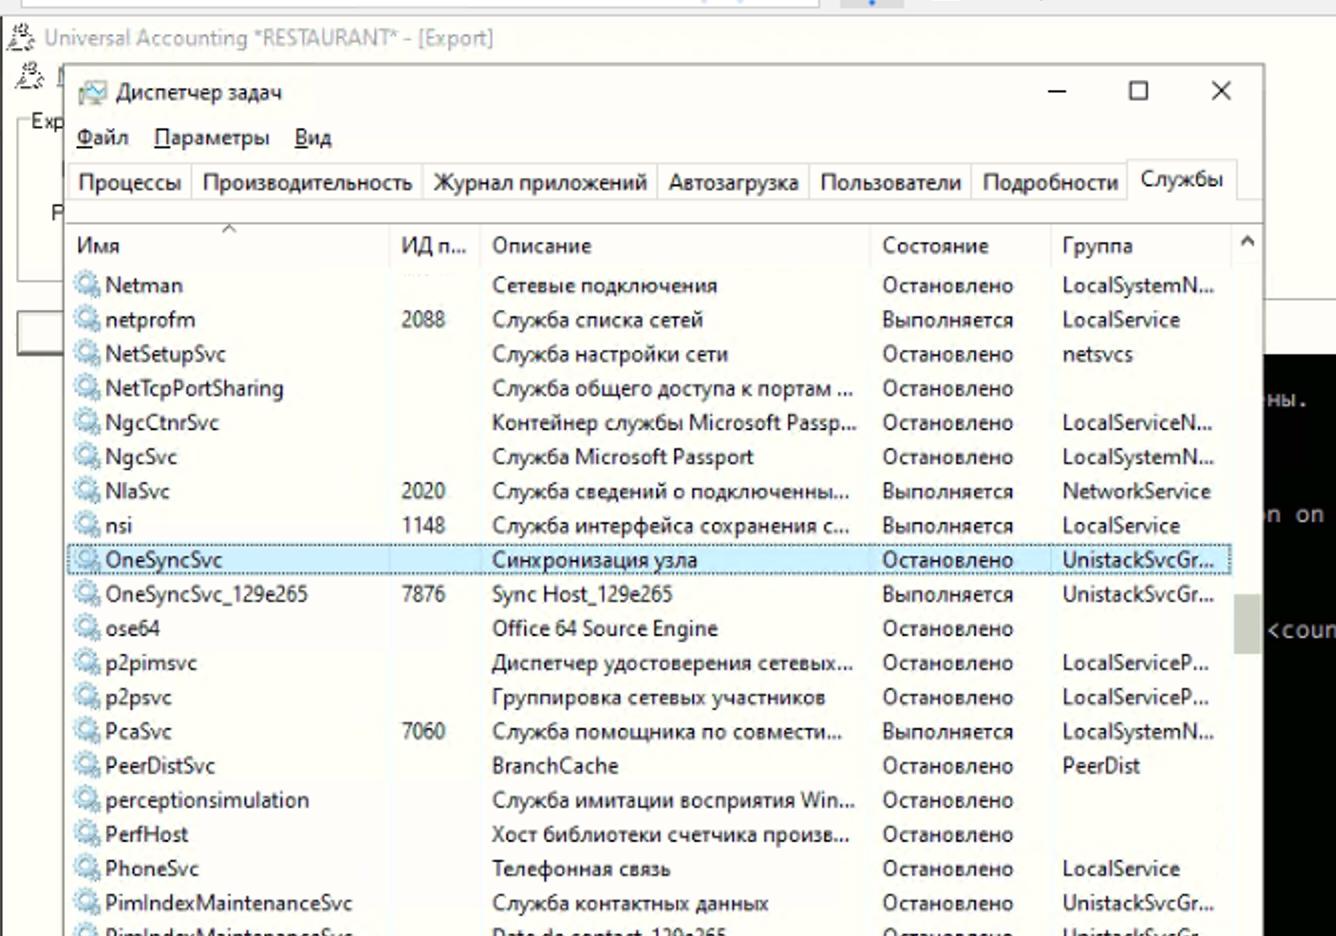Viewport: 1336px width, 936px height.
Task: Open the Журнал приложений tab
Action: 540,182
